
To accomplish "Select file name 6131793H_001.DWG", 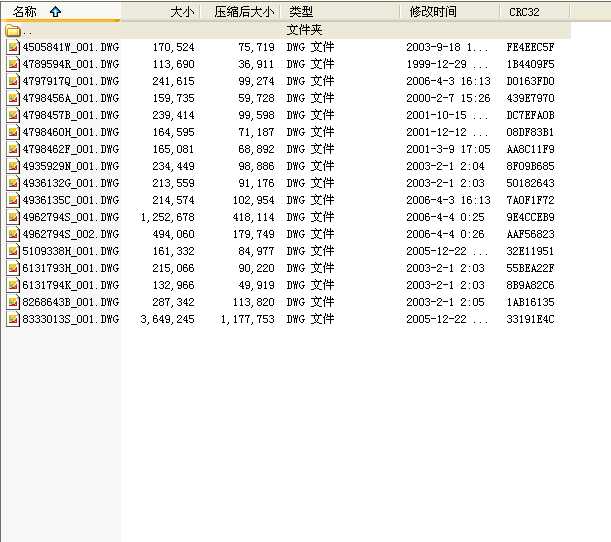I will coord(71,268).
